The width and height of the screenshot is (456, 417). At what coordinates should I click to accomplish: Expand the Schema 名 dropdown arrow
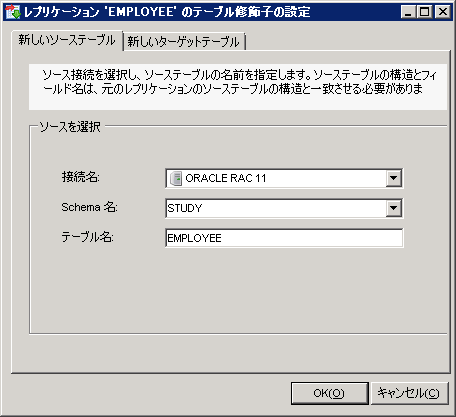click(x=394, y=208)
